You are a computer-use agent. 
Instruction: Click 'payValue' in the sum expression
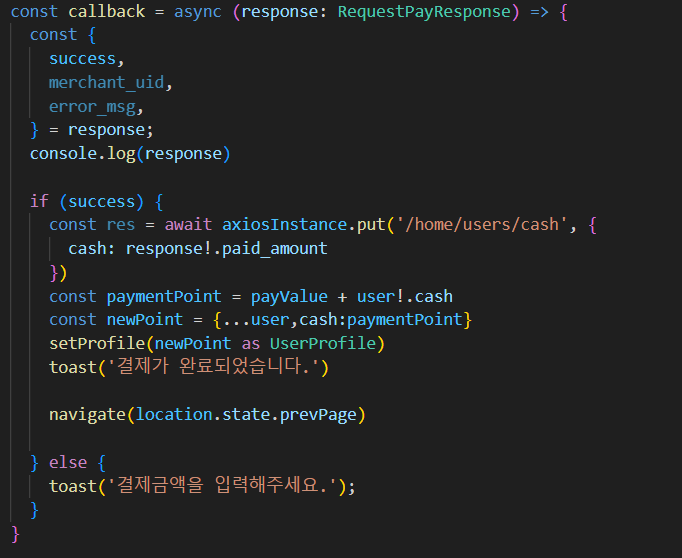289,297
